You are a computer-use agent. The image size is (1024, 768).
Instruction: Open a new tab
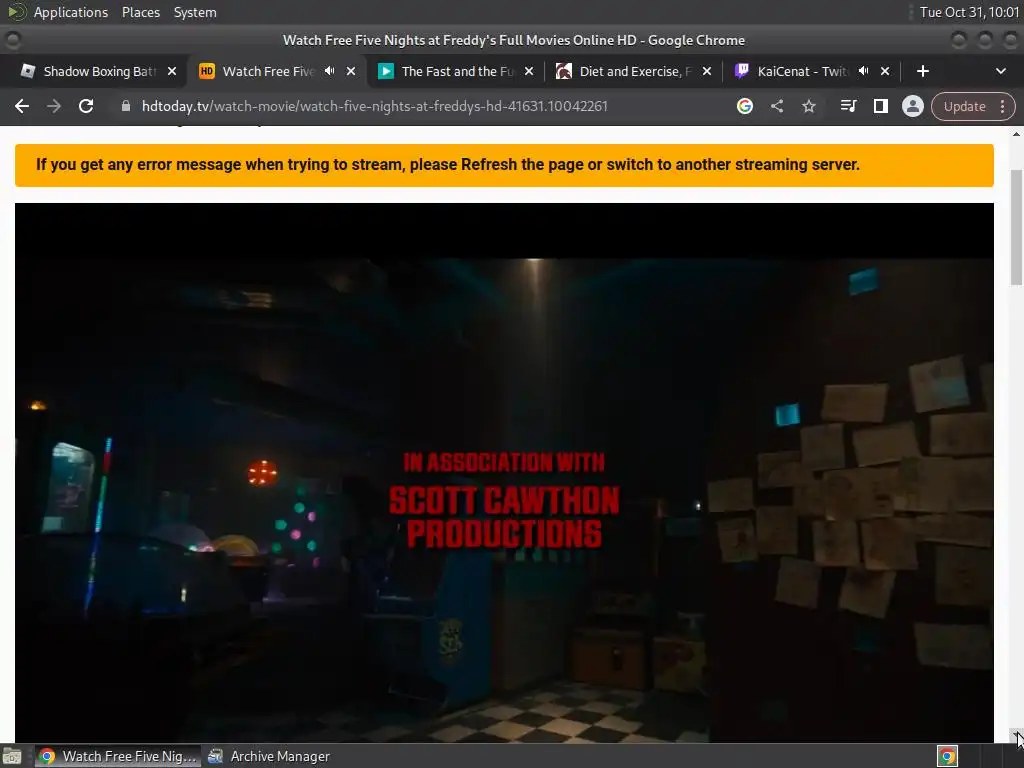tap(922, 71)
